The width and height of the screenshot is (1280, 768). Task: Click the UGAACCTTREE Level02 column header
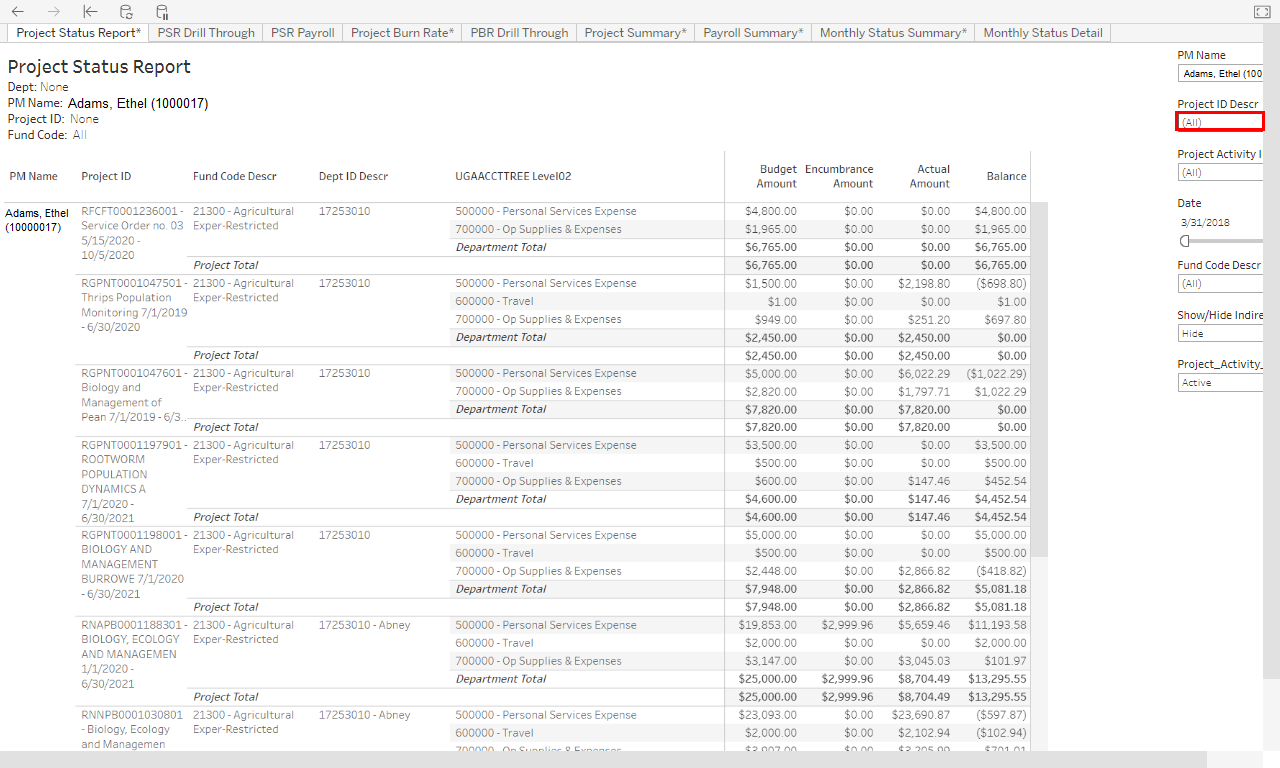coord(513,176)
